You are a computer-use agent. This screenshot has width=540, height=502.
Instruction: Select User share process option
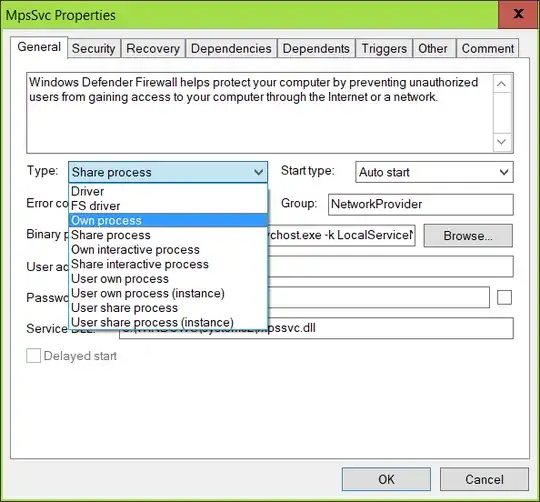(168, 308)
